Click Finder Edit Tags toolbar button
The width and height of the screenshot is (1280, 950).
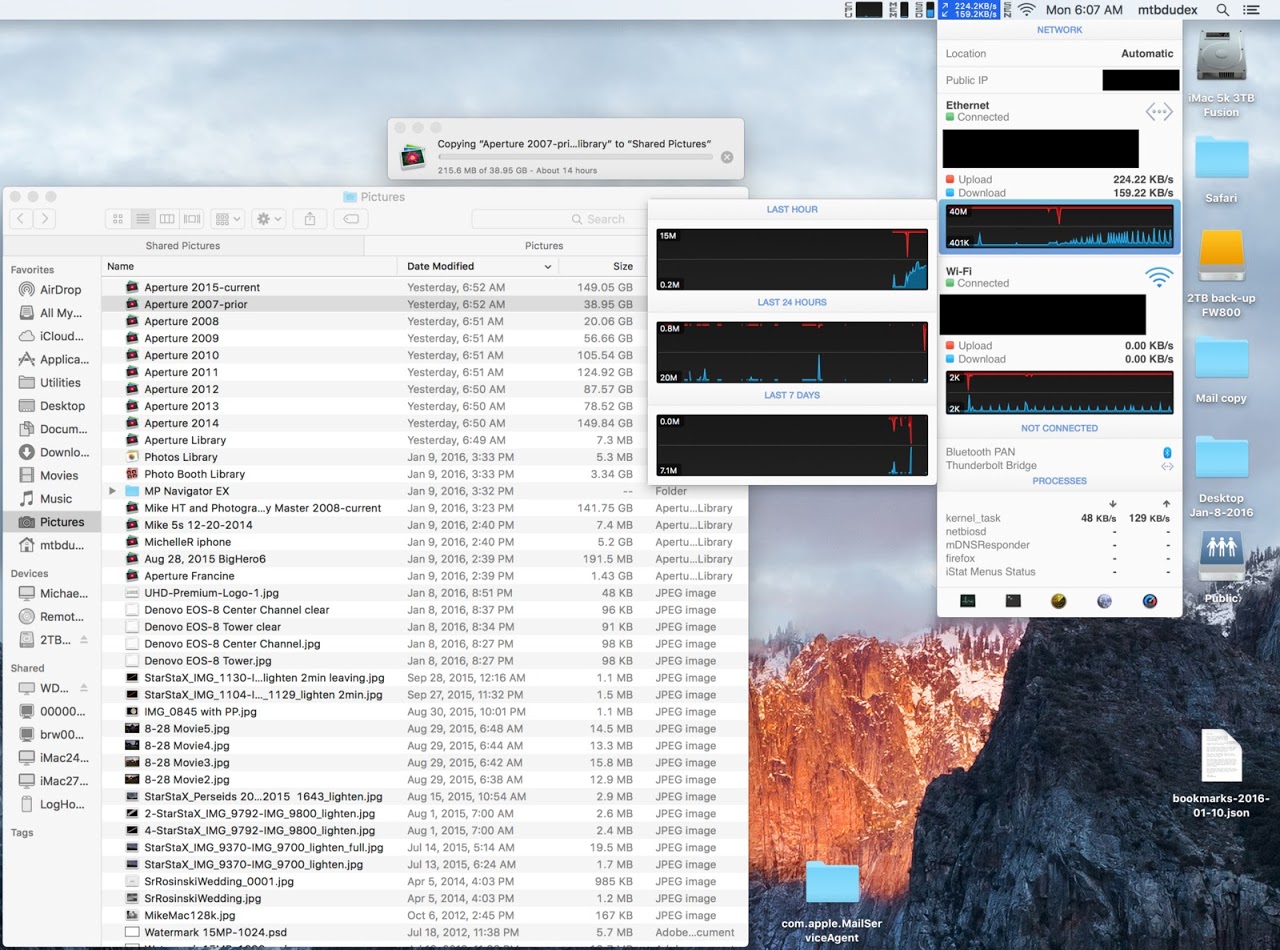click(351, 219)
